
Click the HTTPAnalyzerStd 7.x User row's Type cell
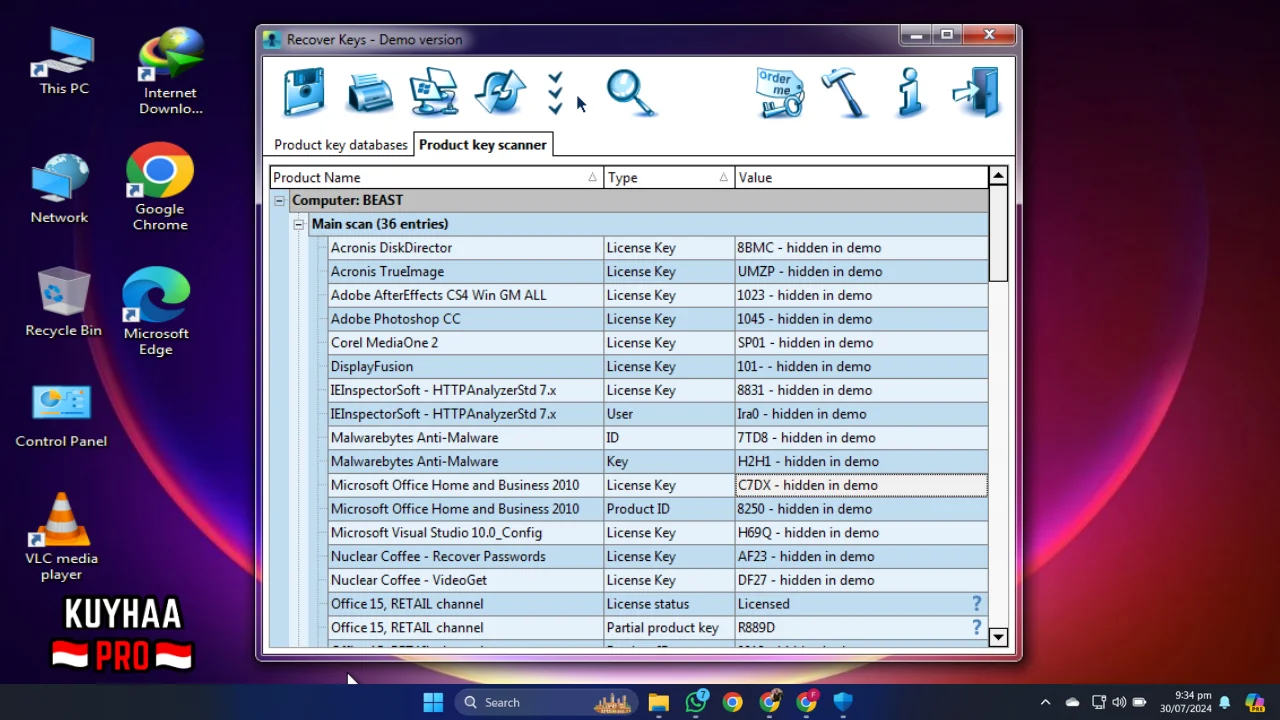pyautogui.click(x=669, y=414)
